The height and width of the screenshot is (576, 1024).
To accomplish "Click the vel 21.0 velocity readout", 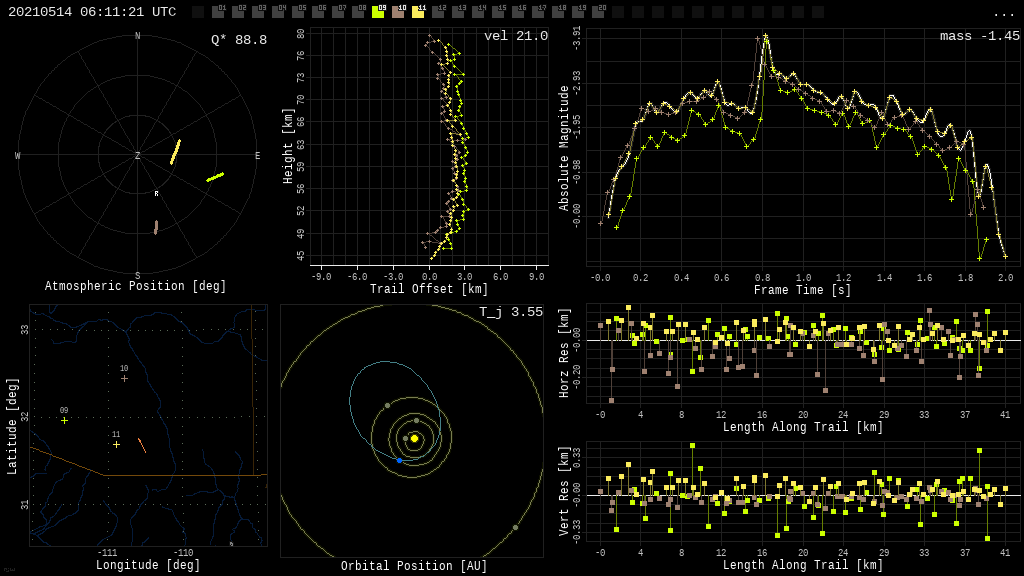I will pyautogui.click(x=516, y=36).
